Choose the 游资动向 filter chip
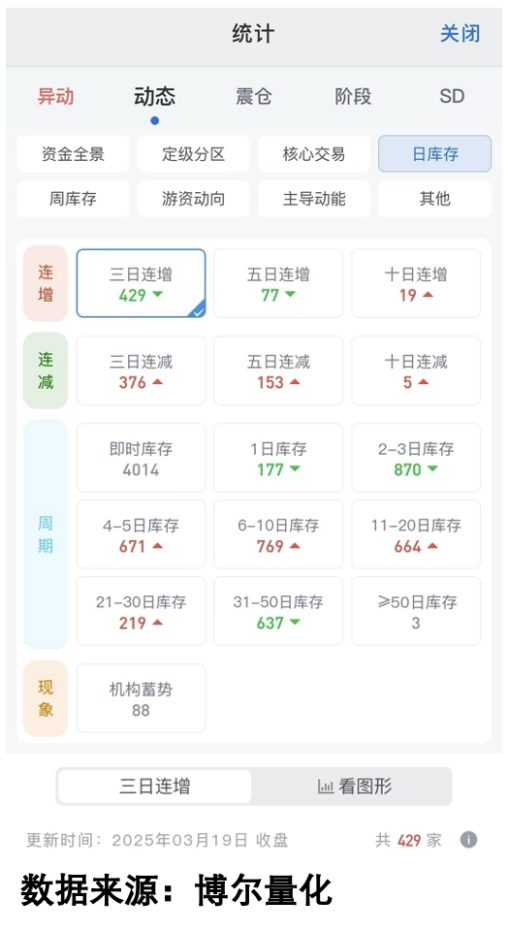This screenshot has height=931, width=508. [193, 198]
